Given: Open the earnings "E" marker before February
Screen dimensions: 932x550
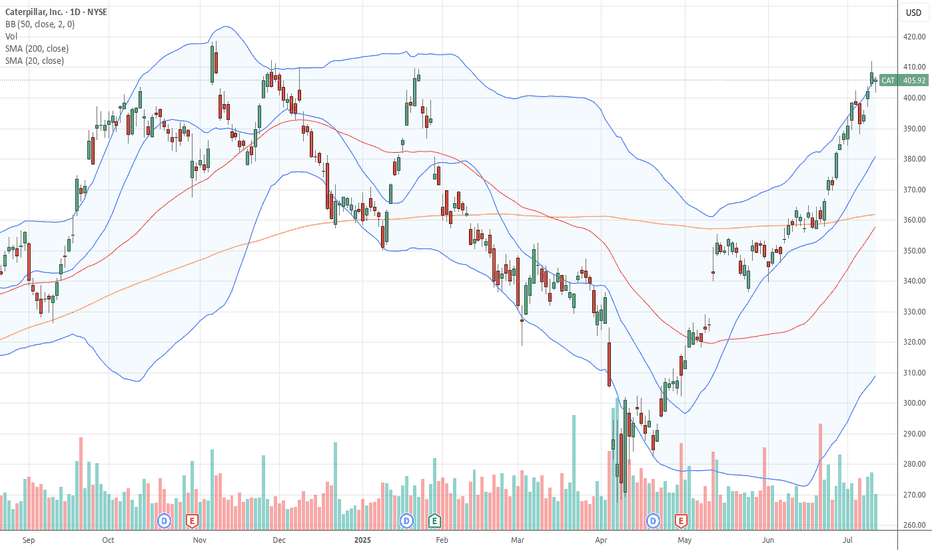Looking at the screenshot, I should [x=434, y=521].
